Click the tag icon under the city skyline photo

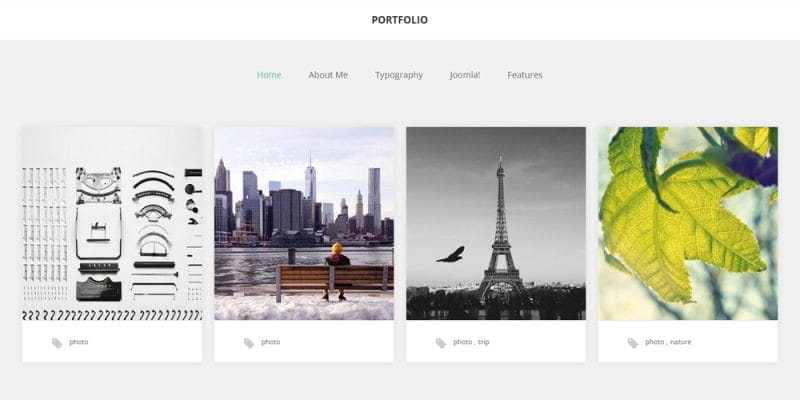click(x=248, y=343)
